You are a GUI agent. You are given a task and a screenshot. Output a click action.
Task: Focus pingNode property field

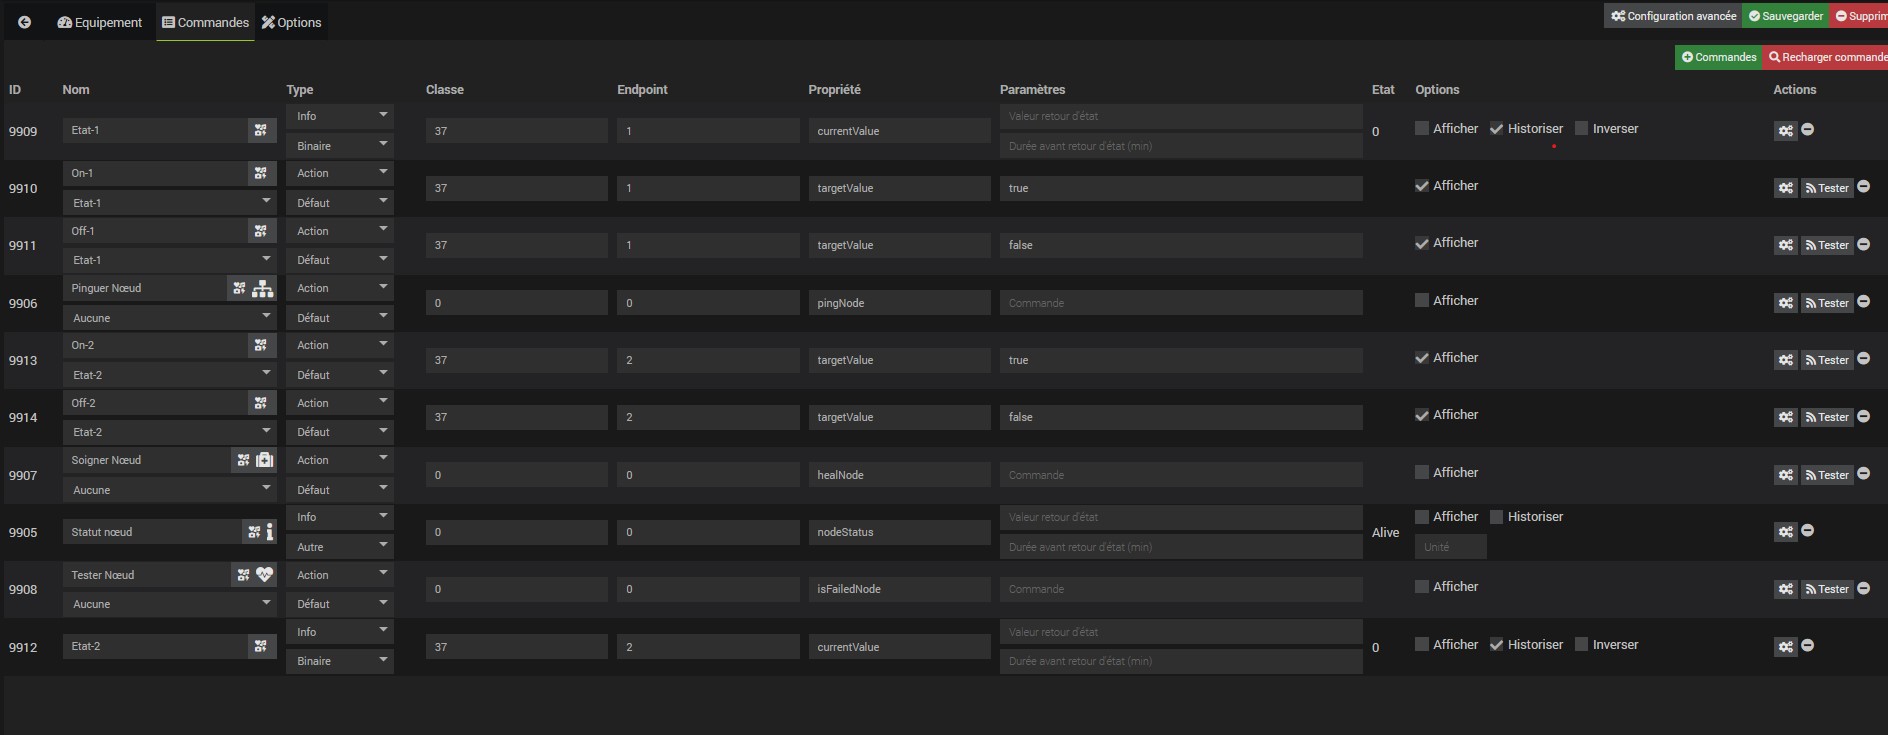click(x=899, y=303)
